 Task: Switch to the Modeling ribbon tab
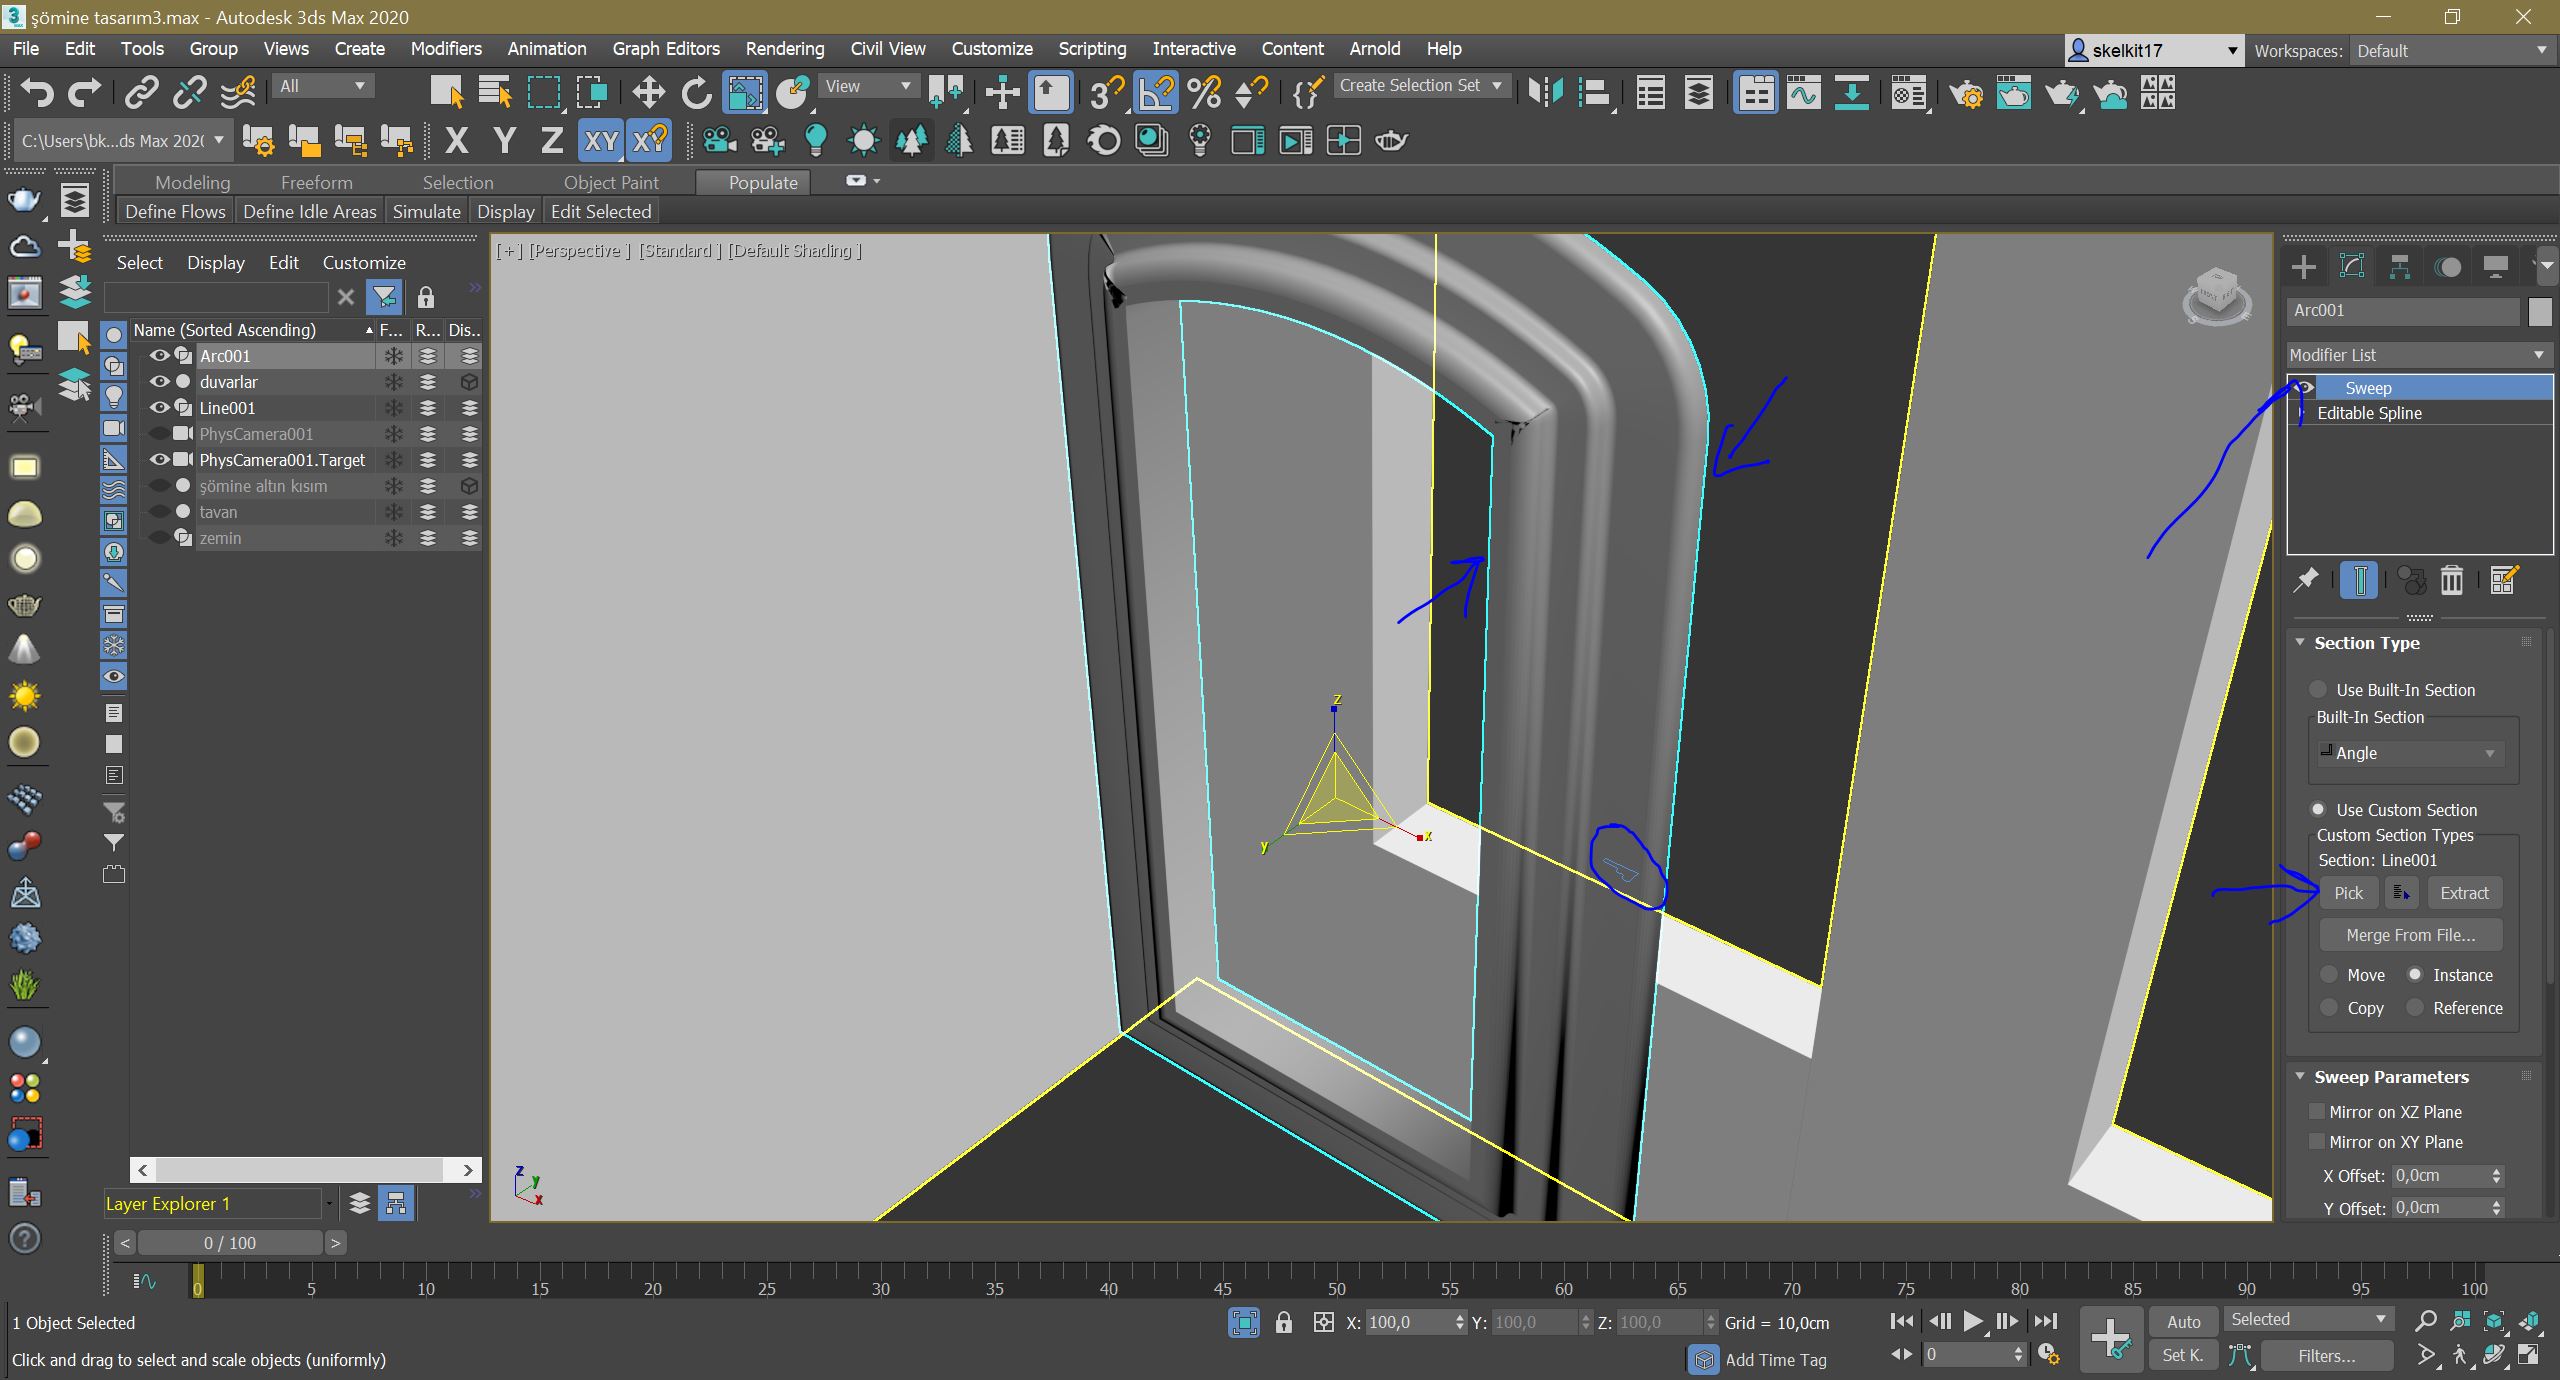point(191,181)
